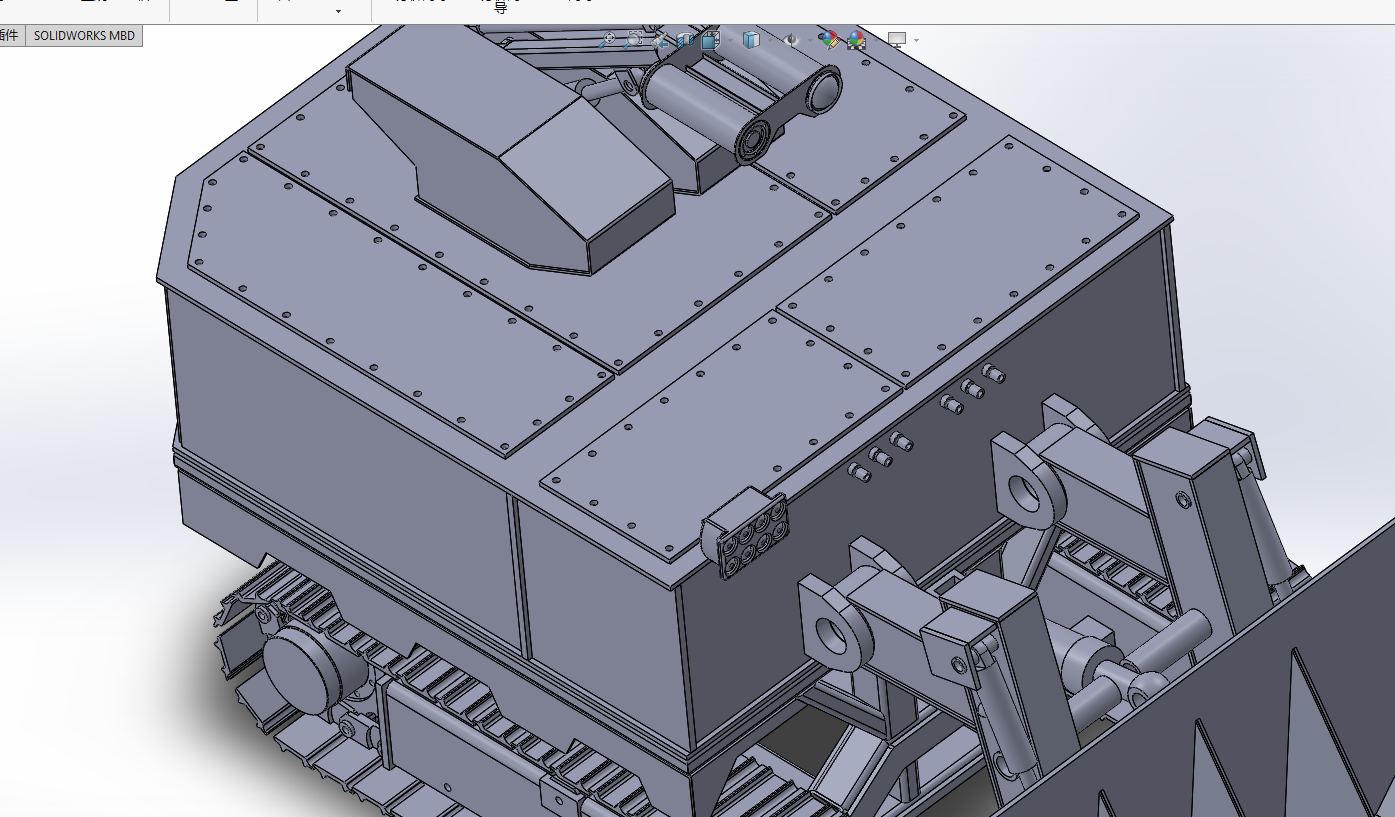Click the View Settings monitor icon
The height and width of the screenshot is (817, 1395).
[x=897, y=40]
